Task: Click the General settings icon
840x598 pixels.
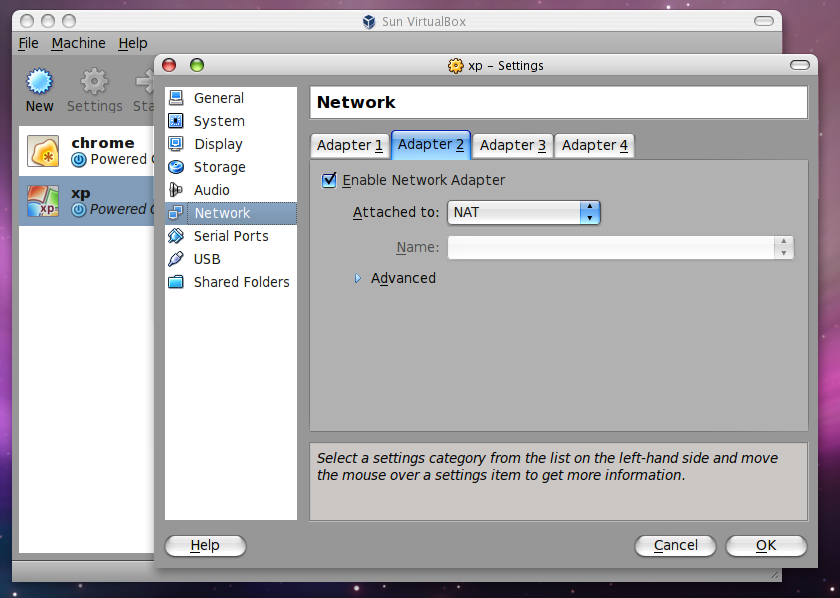Action: coord(176,98)
